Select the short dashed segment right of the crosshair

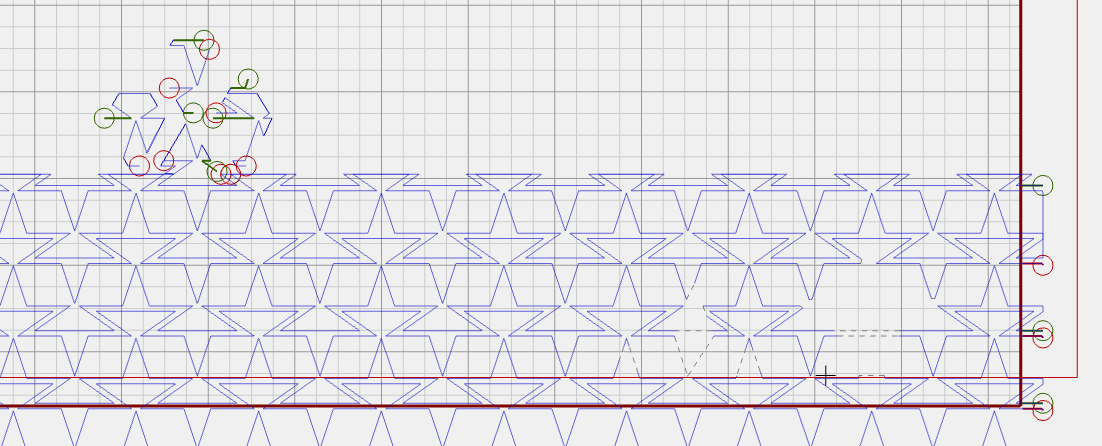pyautogui.click(x=871, y=376)
